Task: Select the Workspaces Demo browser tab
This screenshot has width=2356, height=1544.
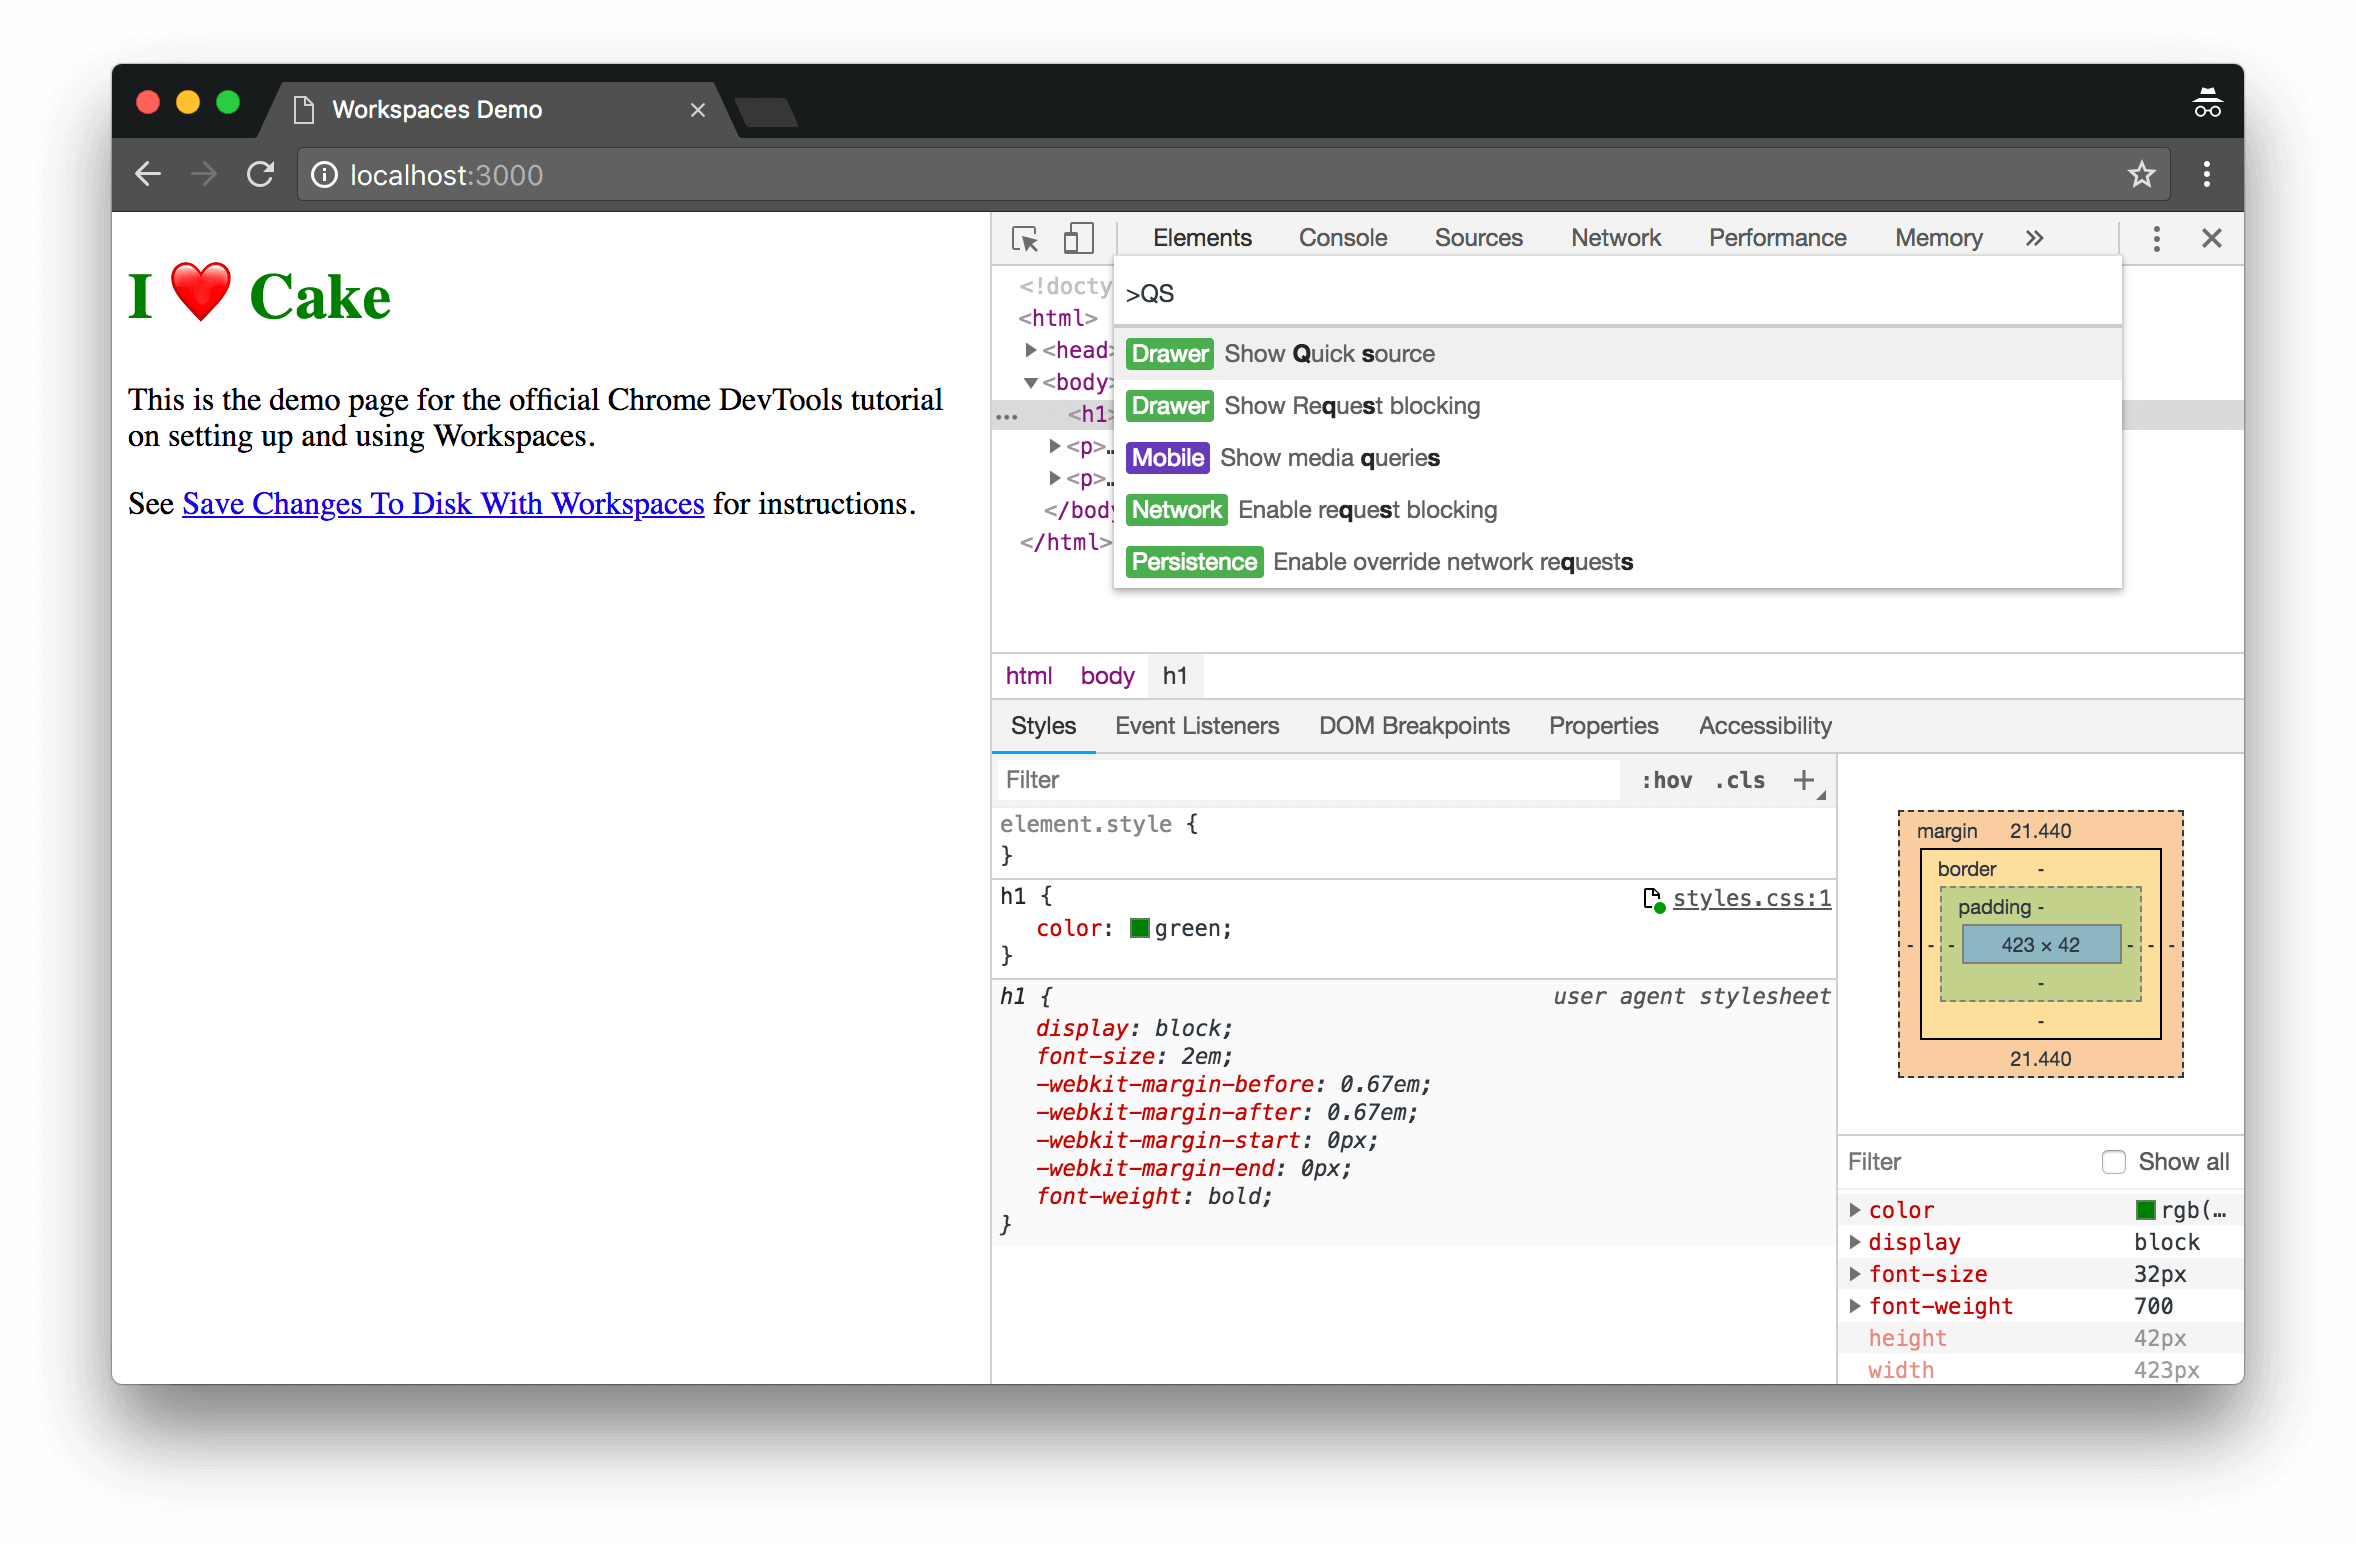Action: (498, 110)
